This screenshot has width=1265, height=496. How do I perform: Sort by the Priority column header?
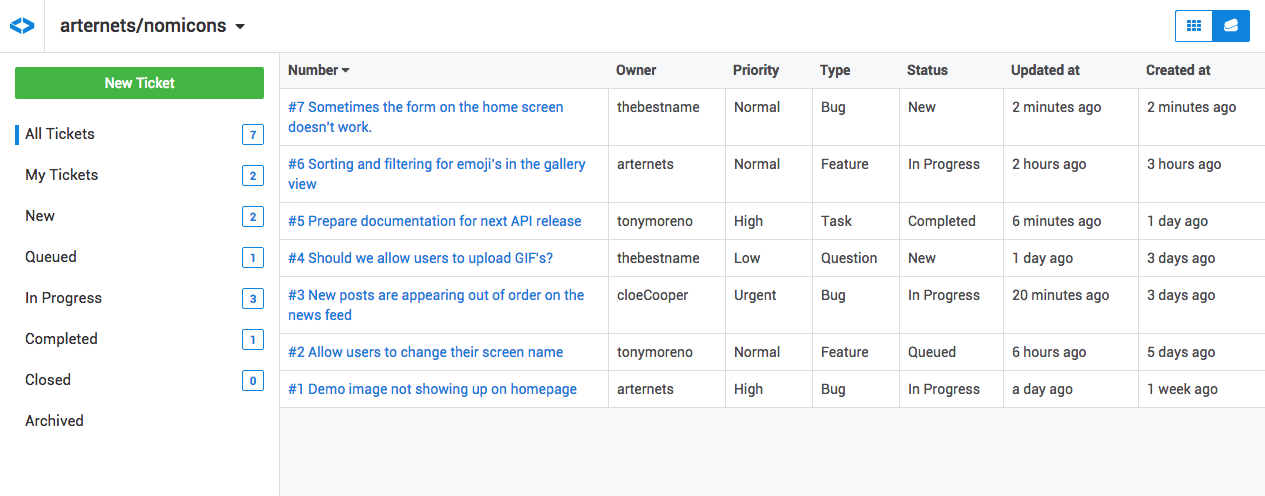coord(756,70)
